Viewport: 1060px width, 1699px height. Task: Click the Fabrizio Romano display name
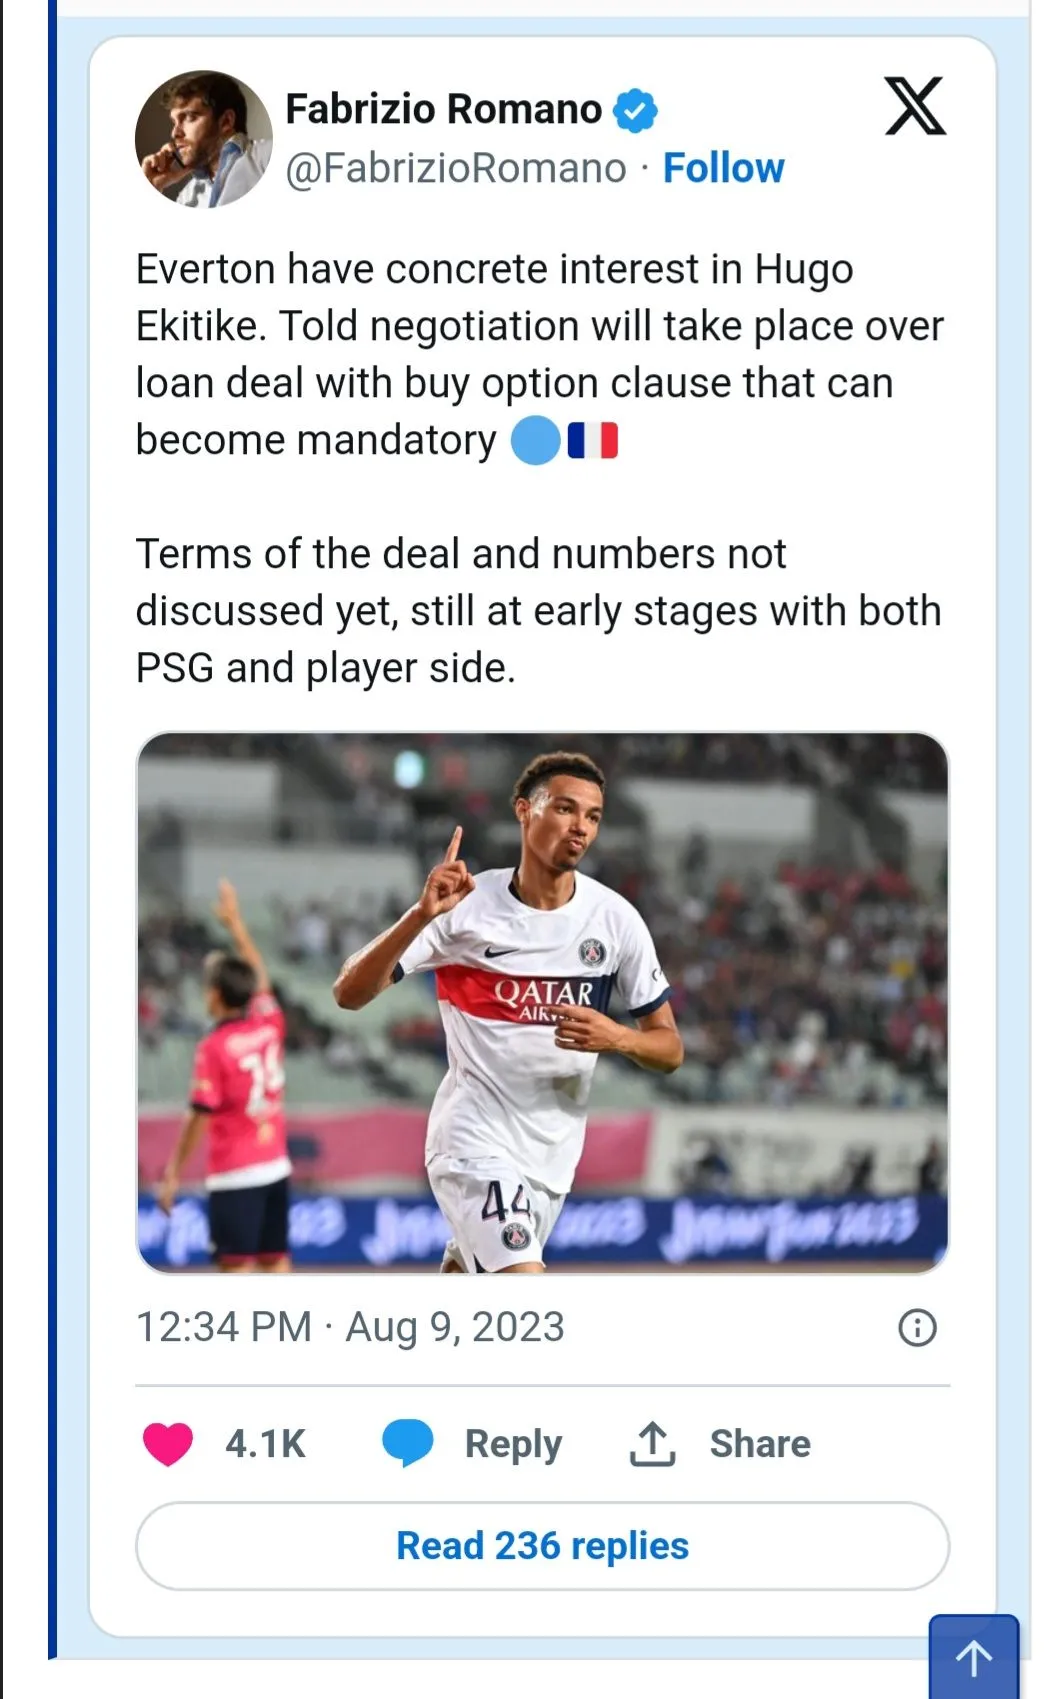(x=444, y=109)
